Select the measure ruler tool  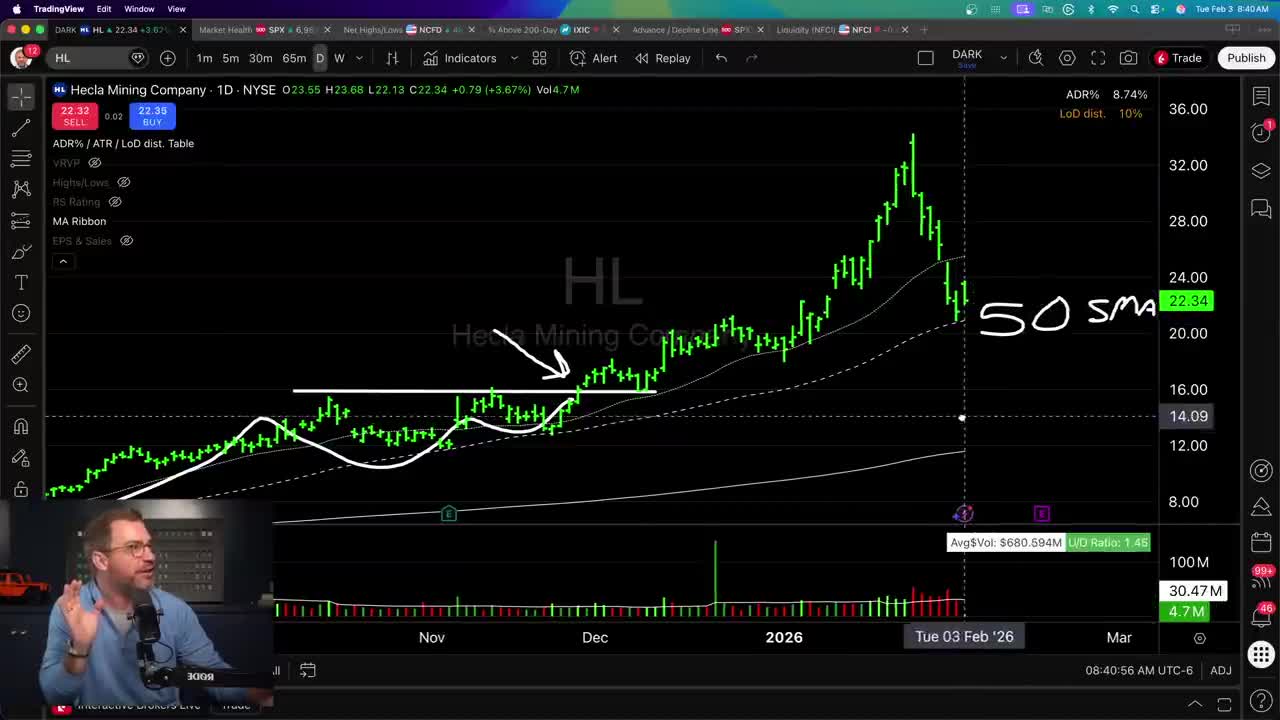click(x=21, y=352)
